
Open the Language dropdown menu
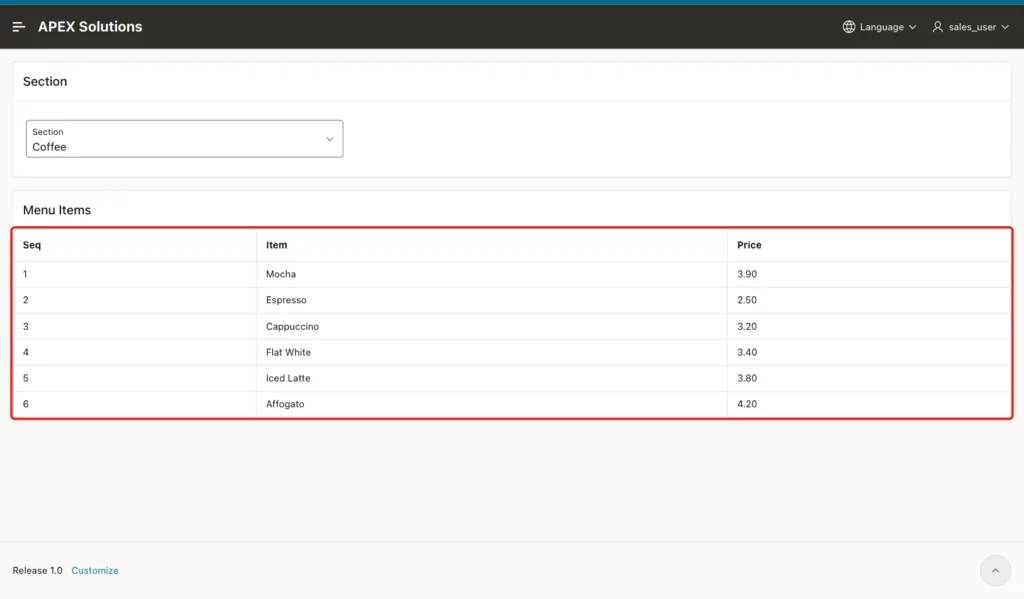(879, 27)
